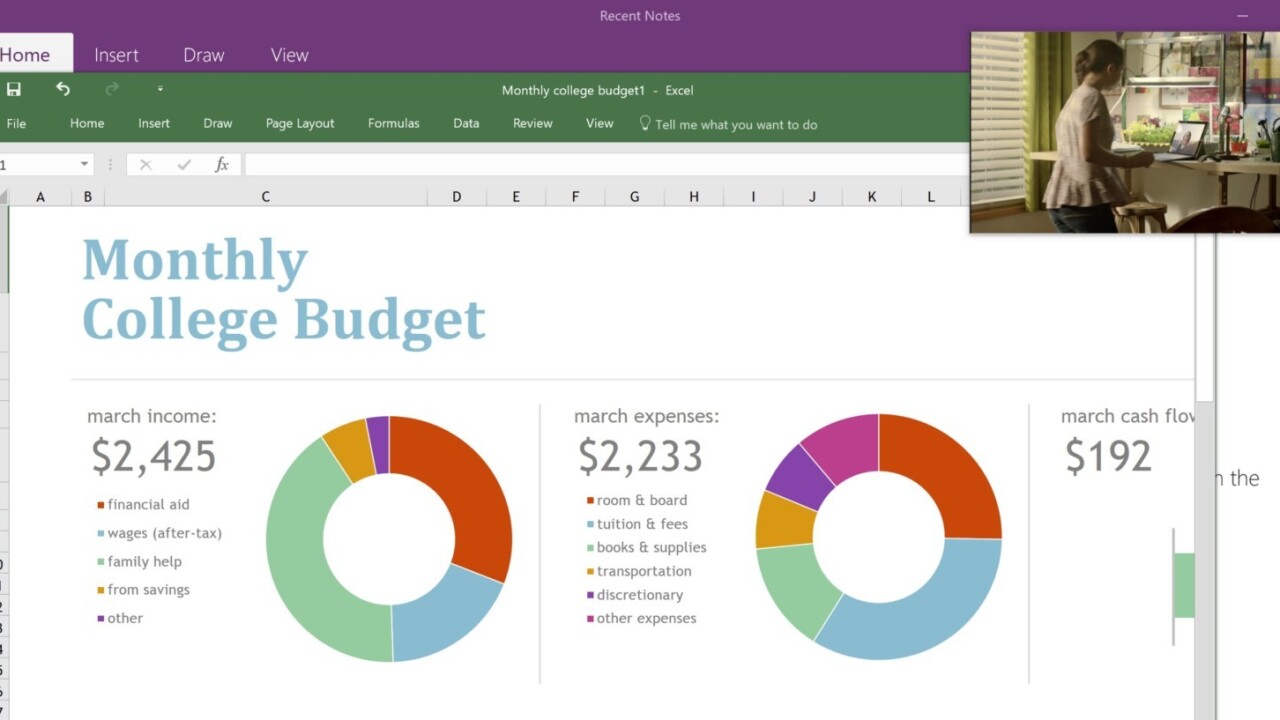Click the formula bar Enter checkmark icon
This screenshot has width=1280, height=720.
184,165
